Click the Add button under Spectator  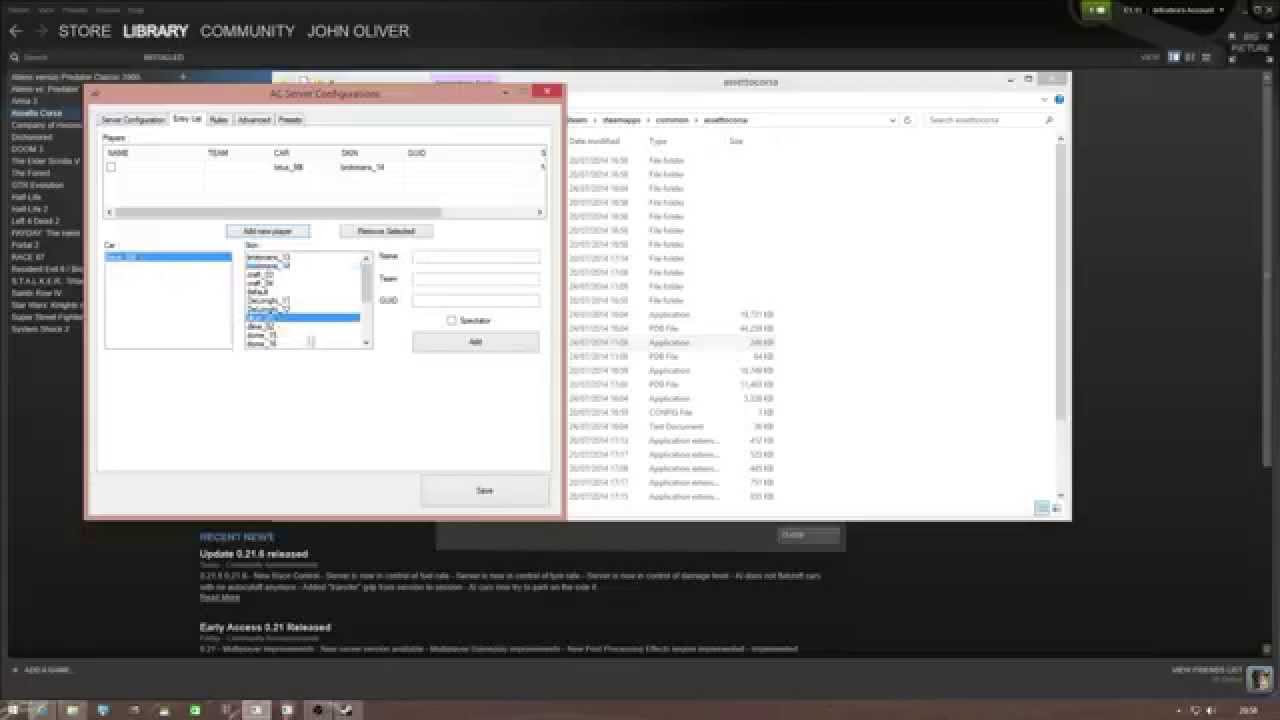pos(476,342)
